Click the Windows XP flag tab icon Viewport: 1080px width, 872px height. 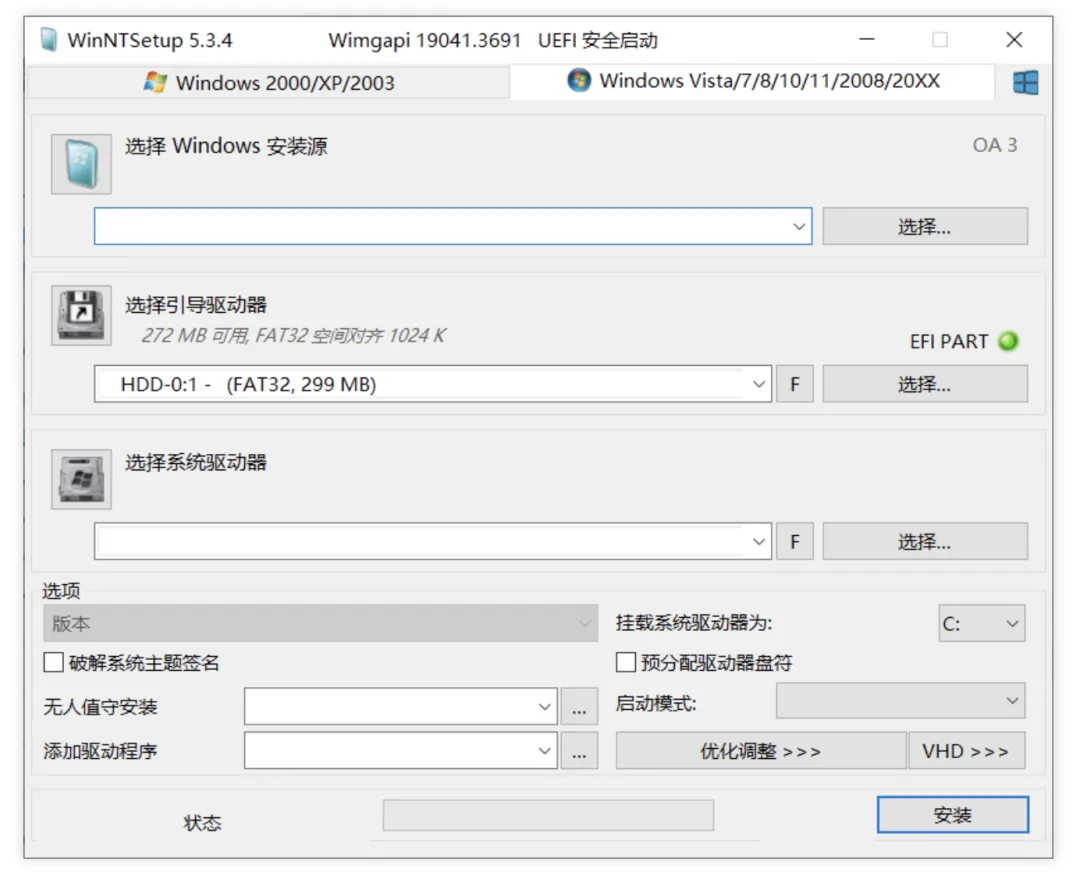[x=155, y=82]
